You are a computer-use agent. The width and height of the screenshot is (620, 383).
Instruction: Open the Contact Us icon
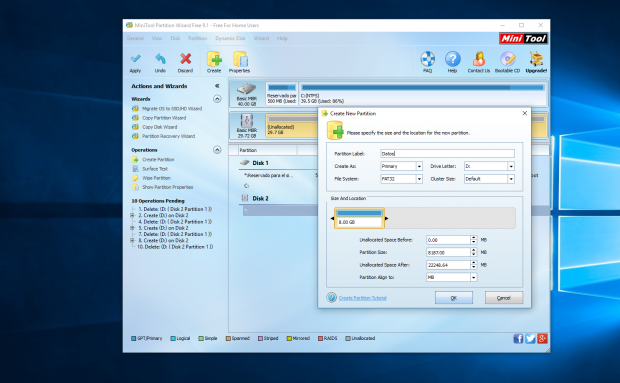479,59
